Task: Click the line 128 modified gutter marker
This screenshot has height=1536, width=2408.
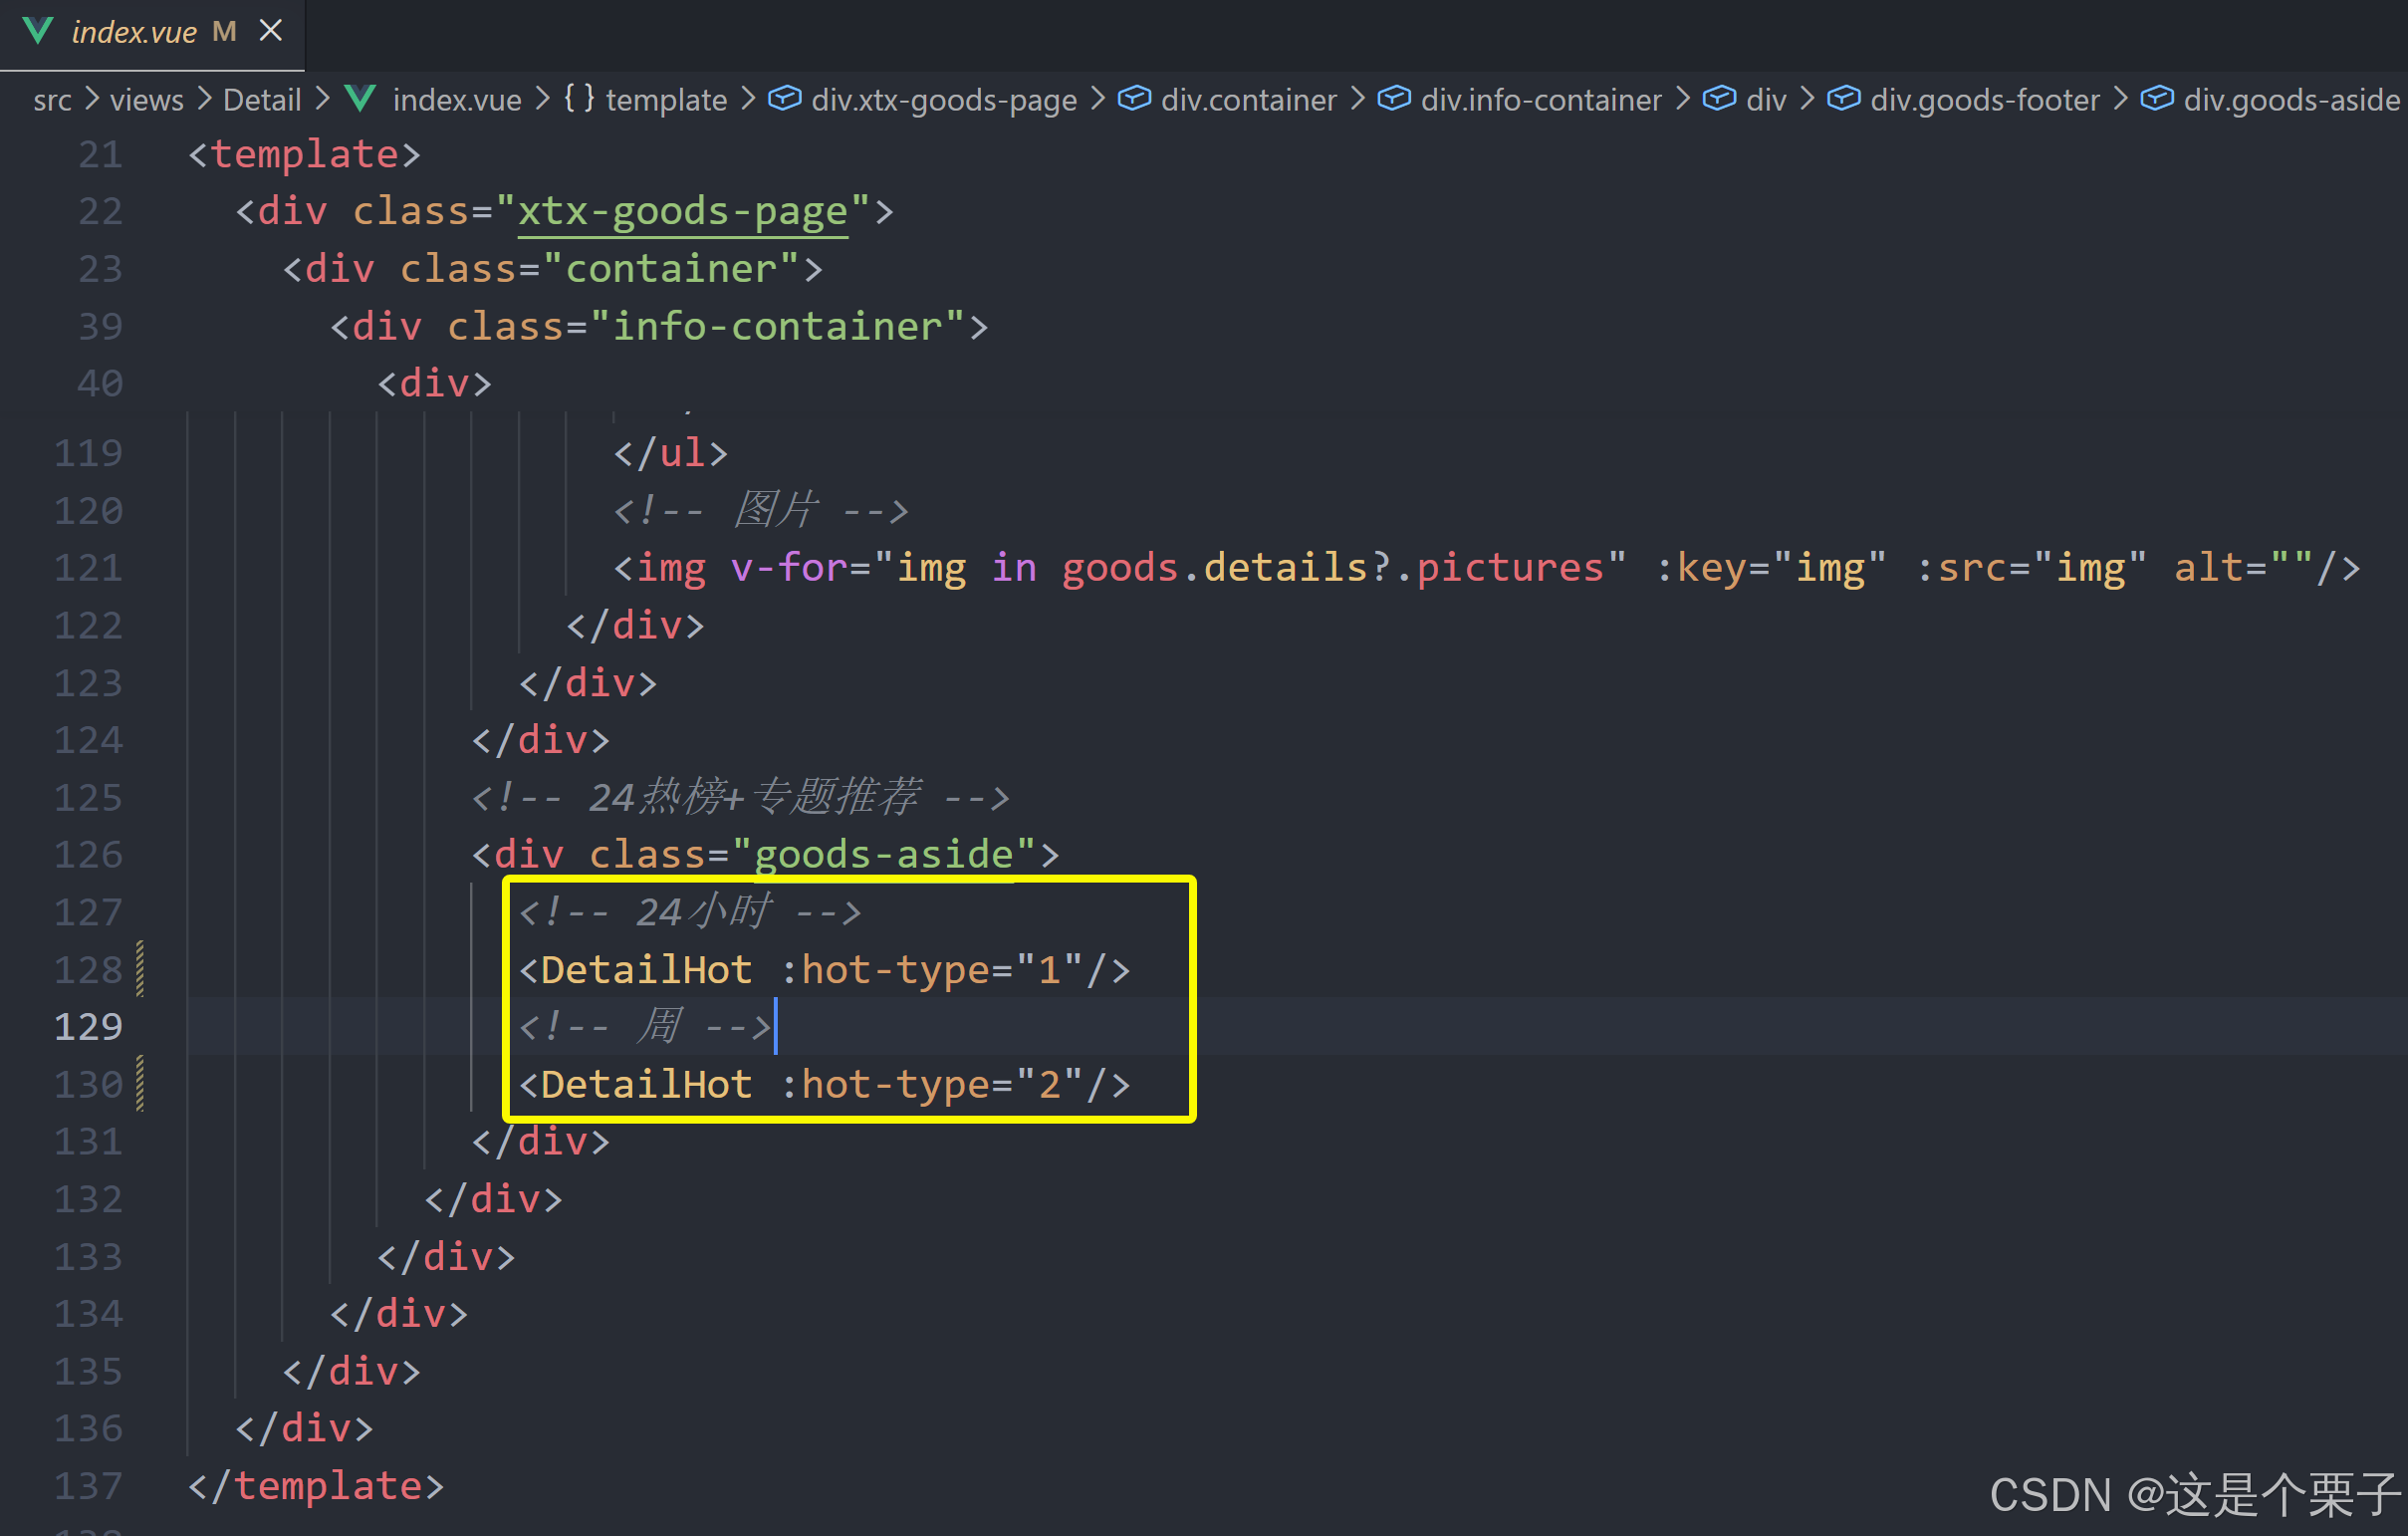Action: (x=140, y=969)
